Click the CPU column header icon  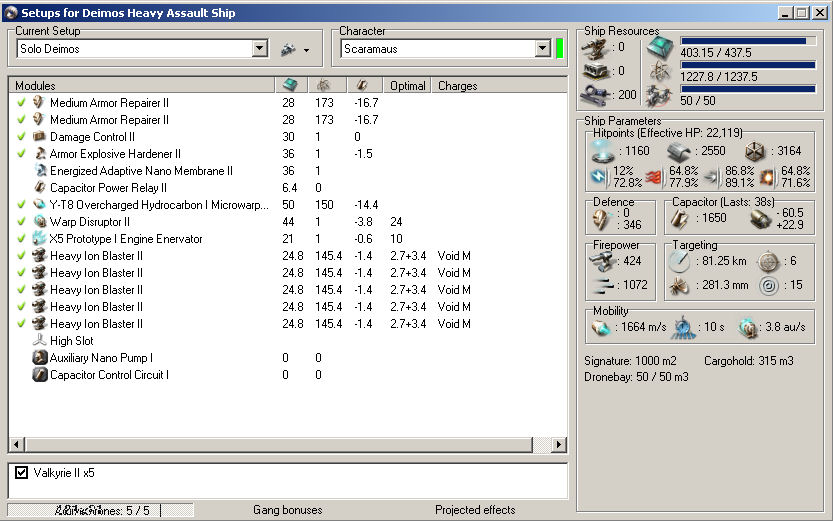click(291, 86)
